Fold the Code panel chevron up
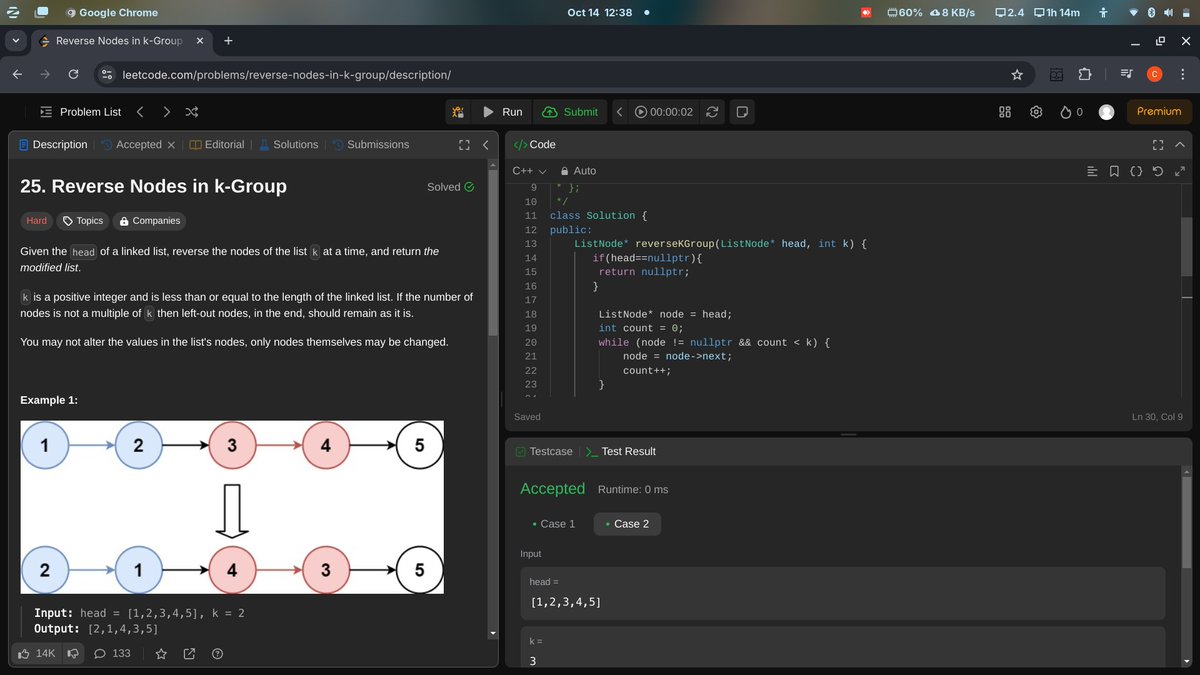Screen dimensions: 1200x675 point(1180,145)
